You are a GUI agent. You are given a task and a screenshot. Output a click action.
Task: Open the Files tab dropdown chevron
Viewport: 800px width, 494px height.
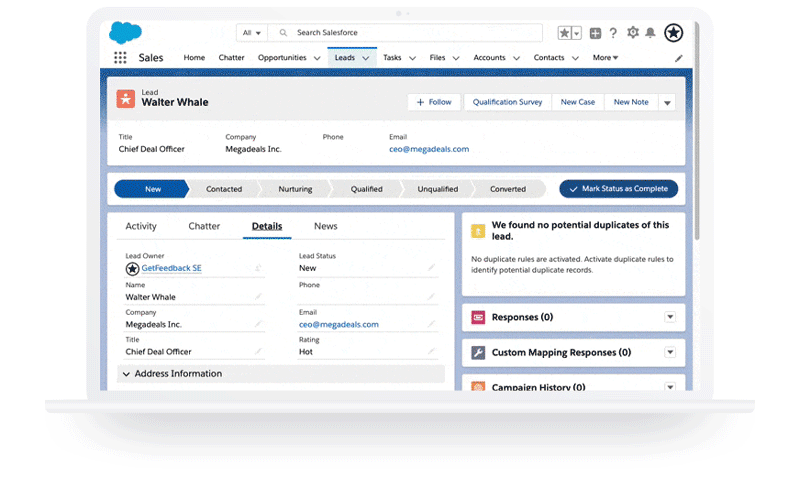coord(456,58)
